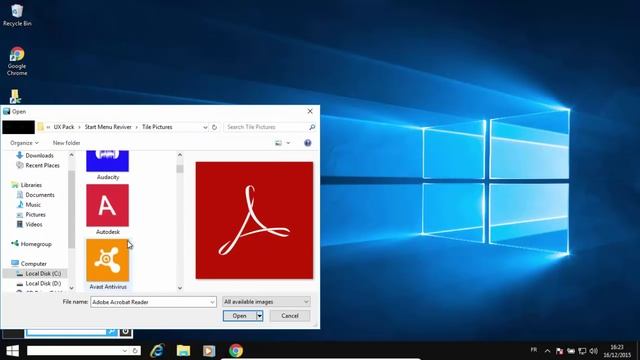The width and height of the screenshot is (640, 360).
Task: Click the taskbar clock
Action: point(617,351)
